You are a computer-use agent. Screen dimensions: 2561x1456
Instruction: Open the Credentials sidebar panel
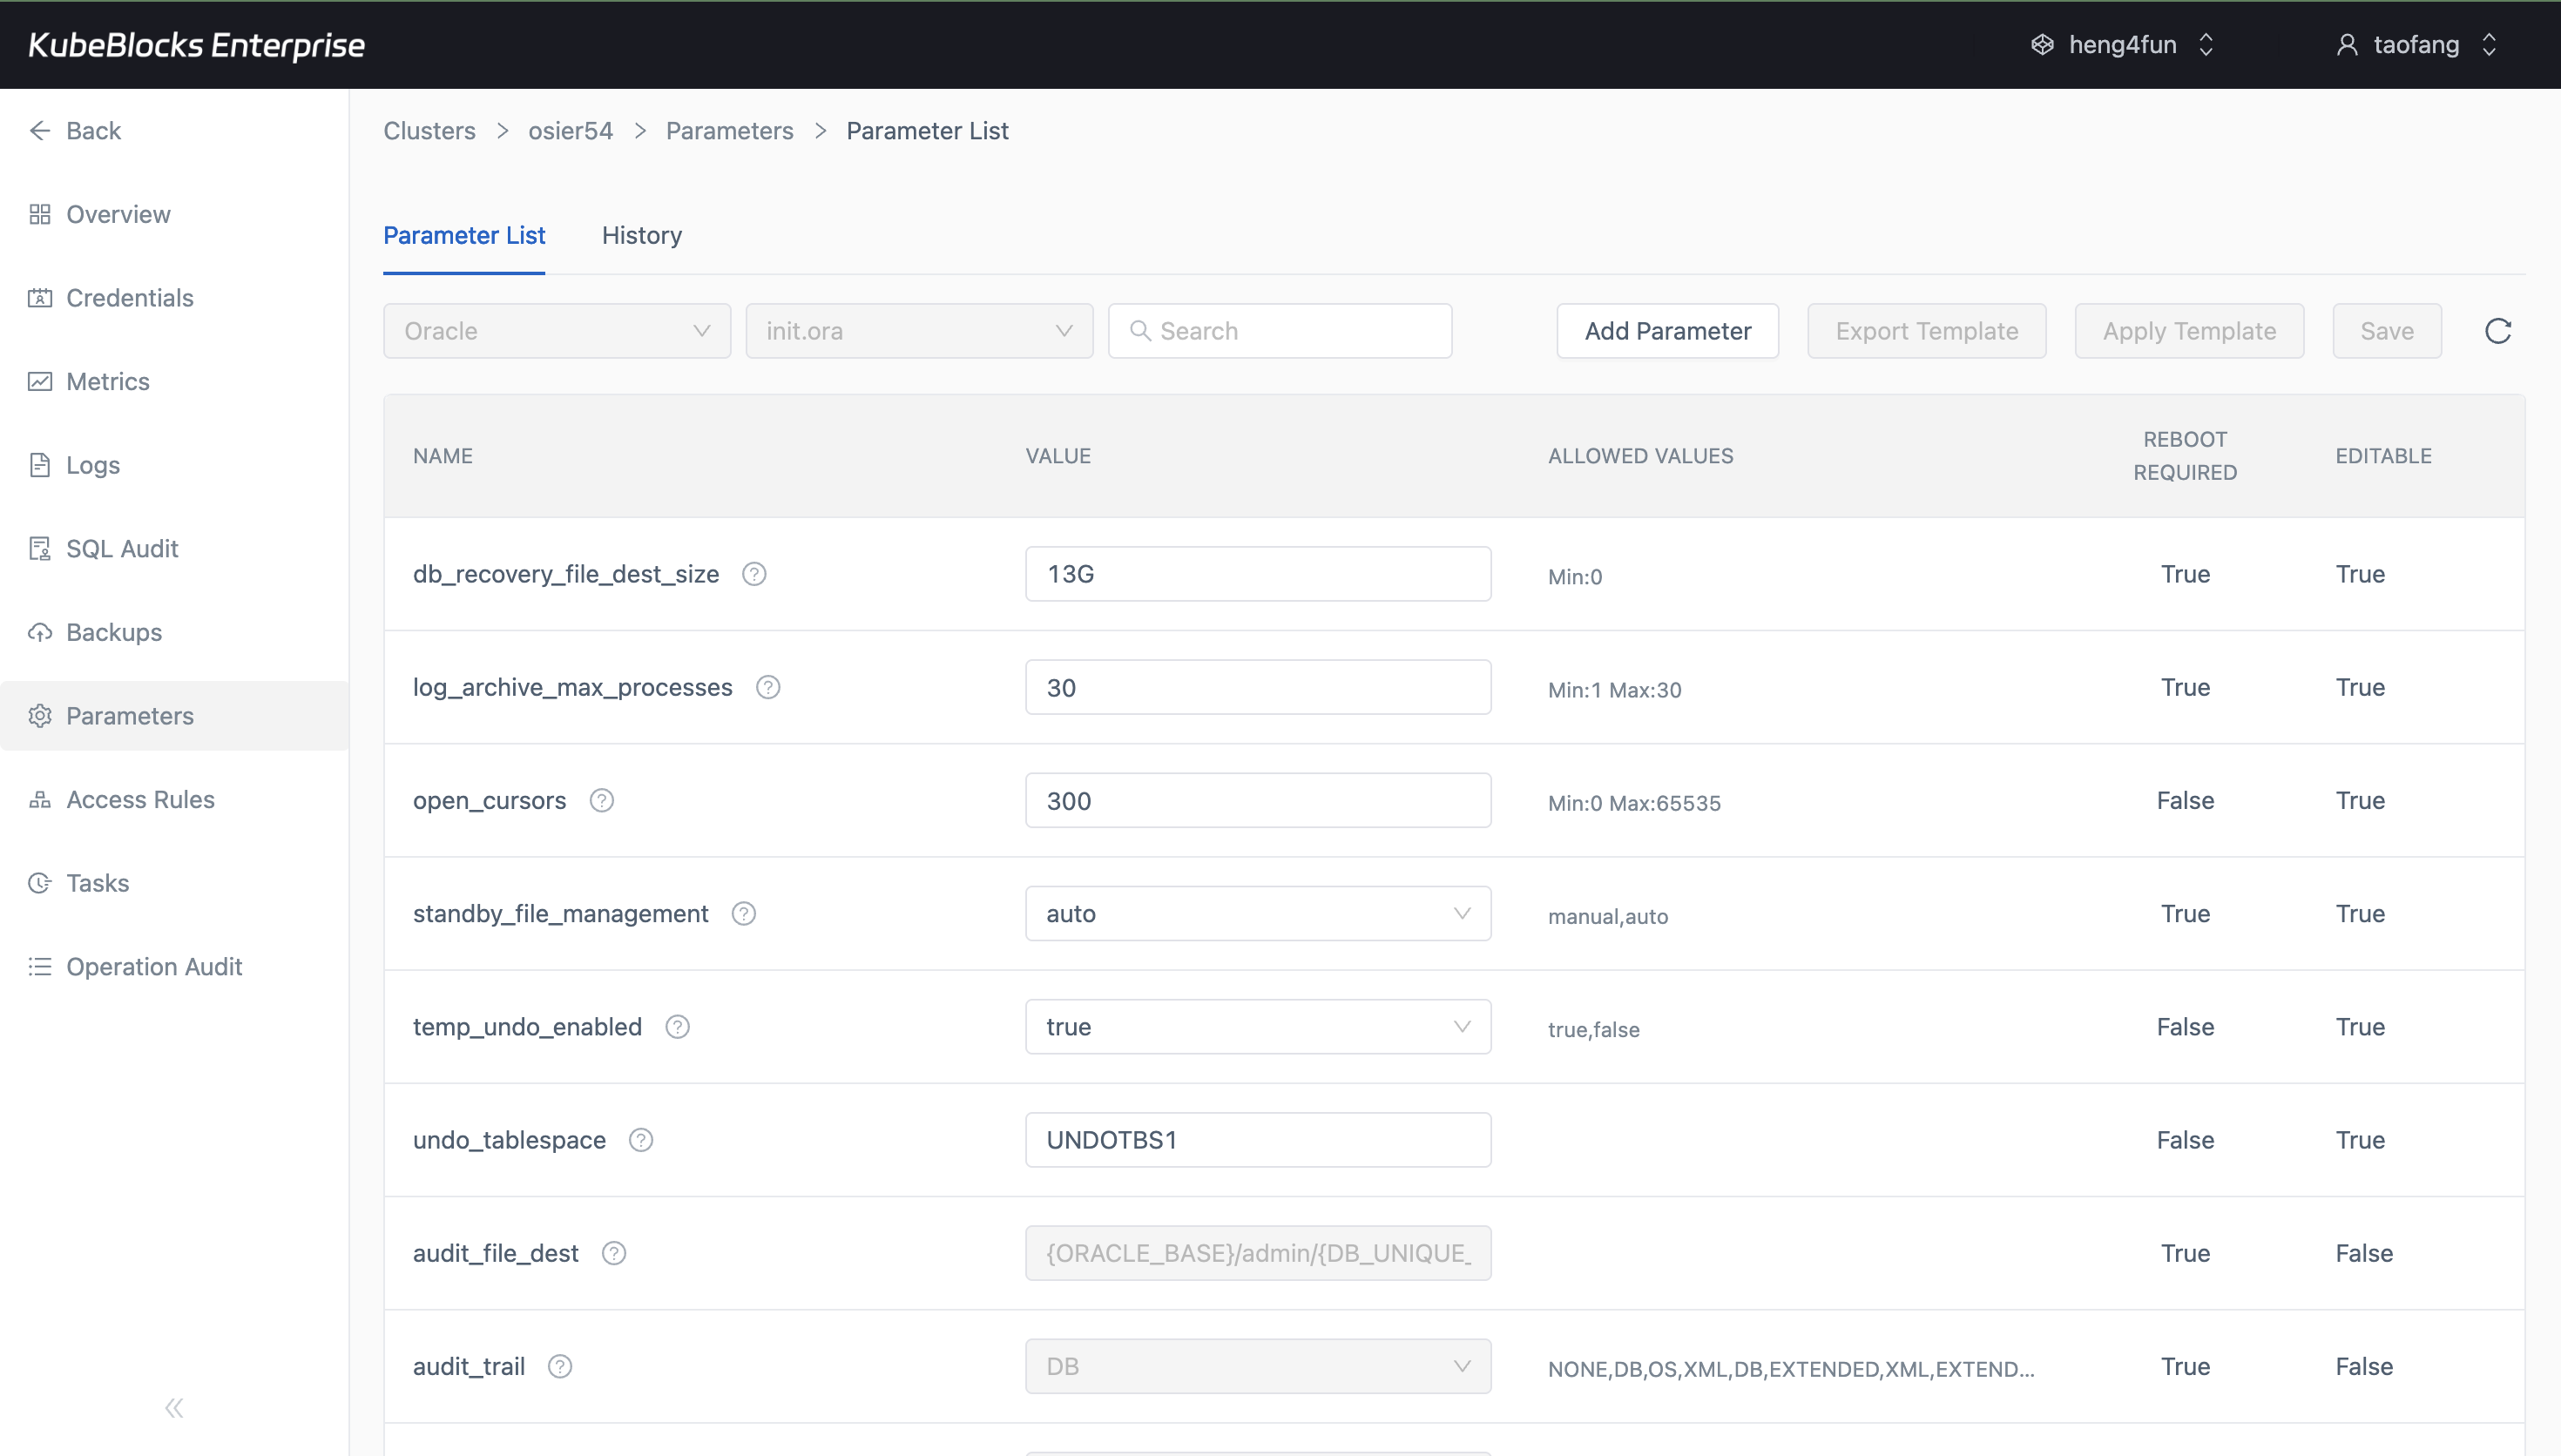point(129,297)
